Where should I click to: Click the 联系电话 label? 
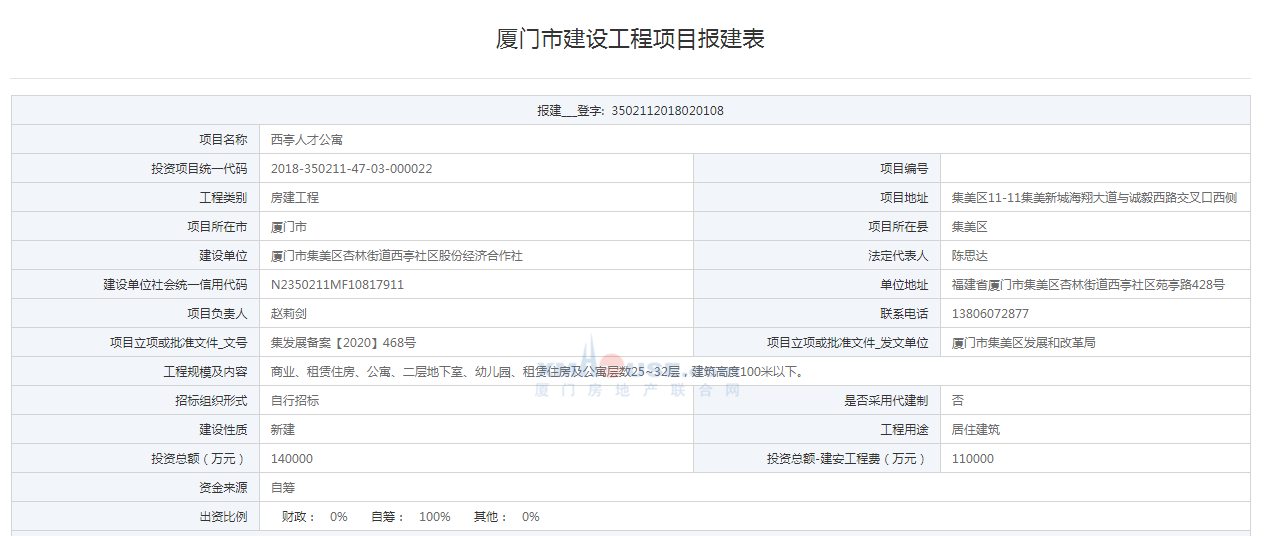pos(904,314)
